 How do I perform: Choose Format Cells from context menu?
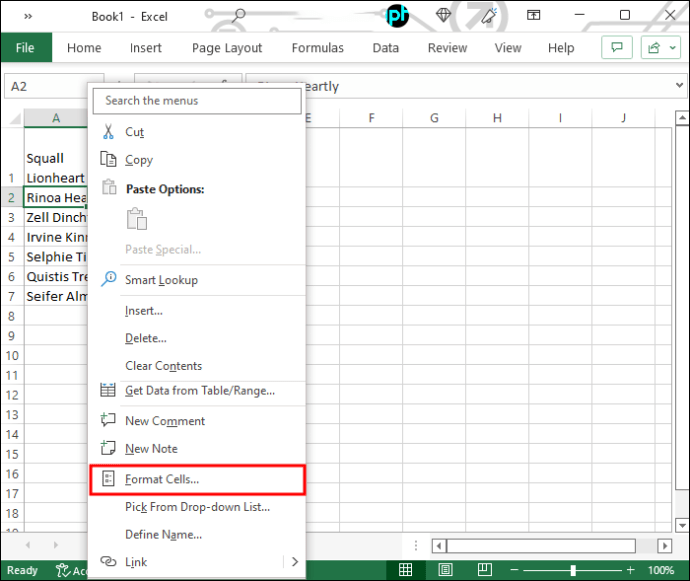197,479
